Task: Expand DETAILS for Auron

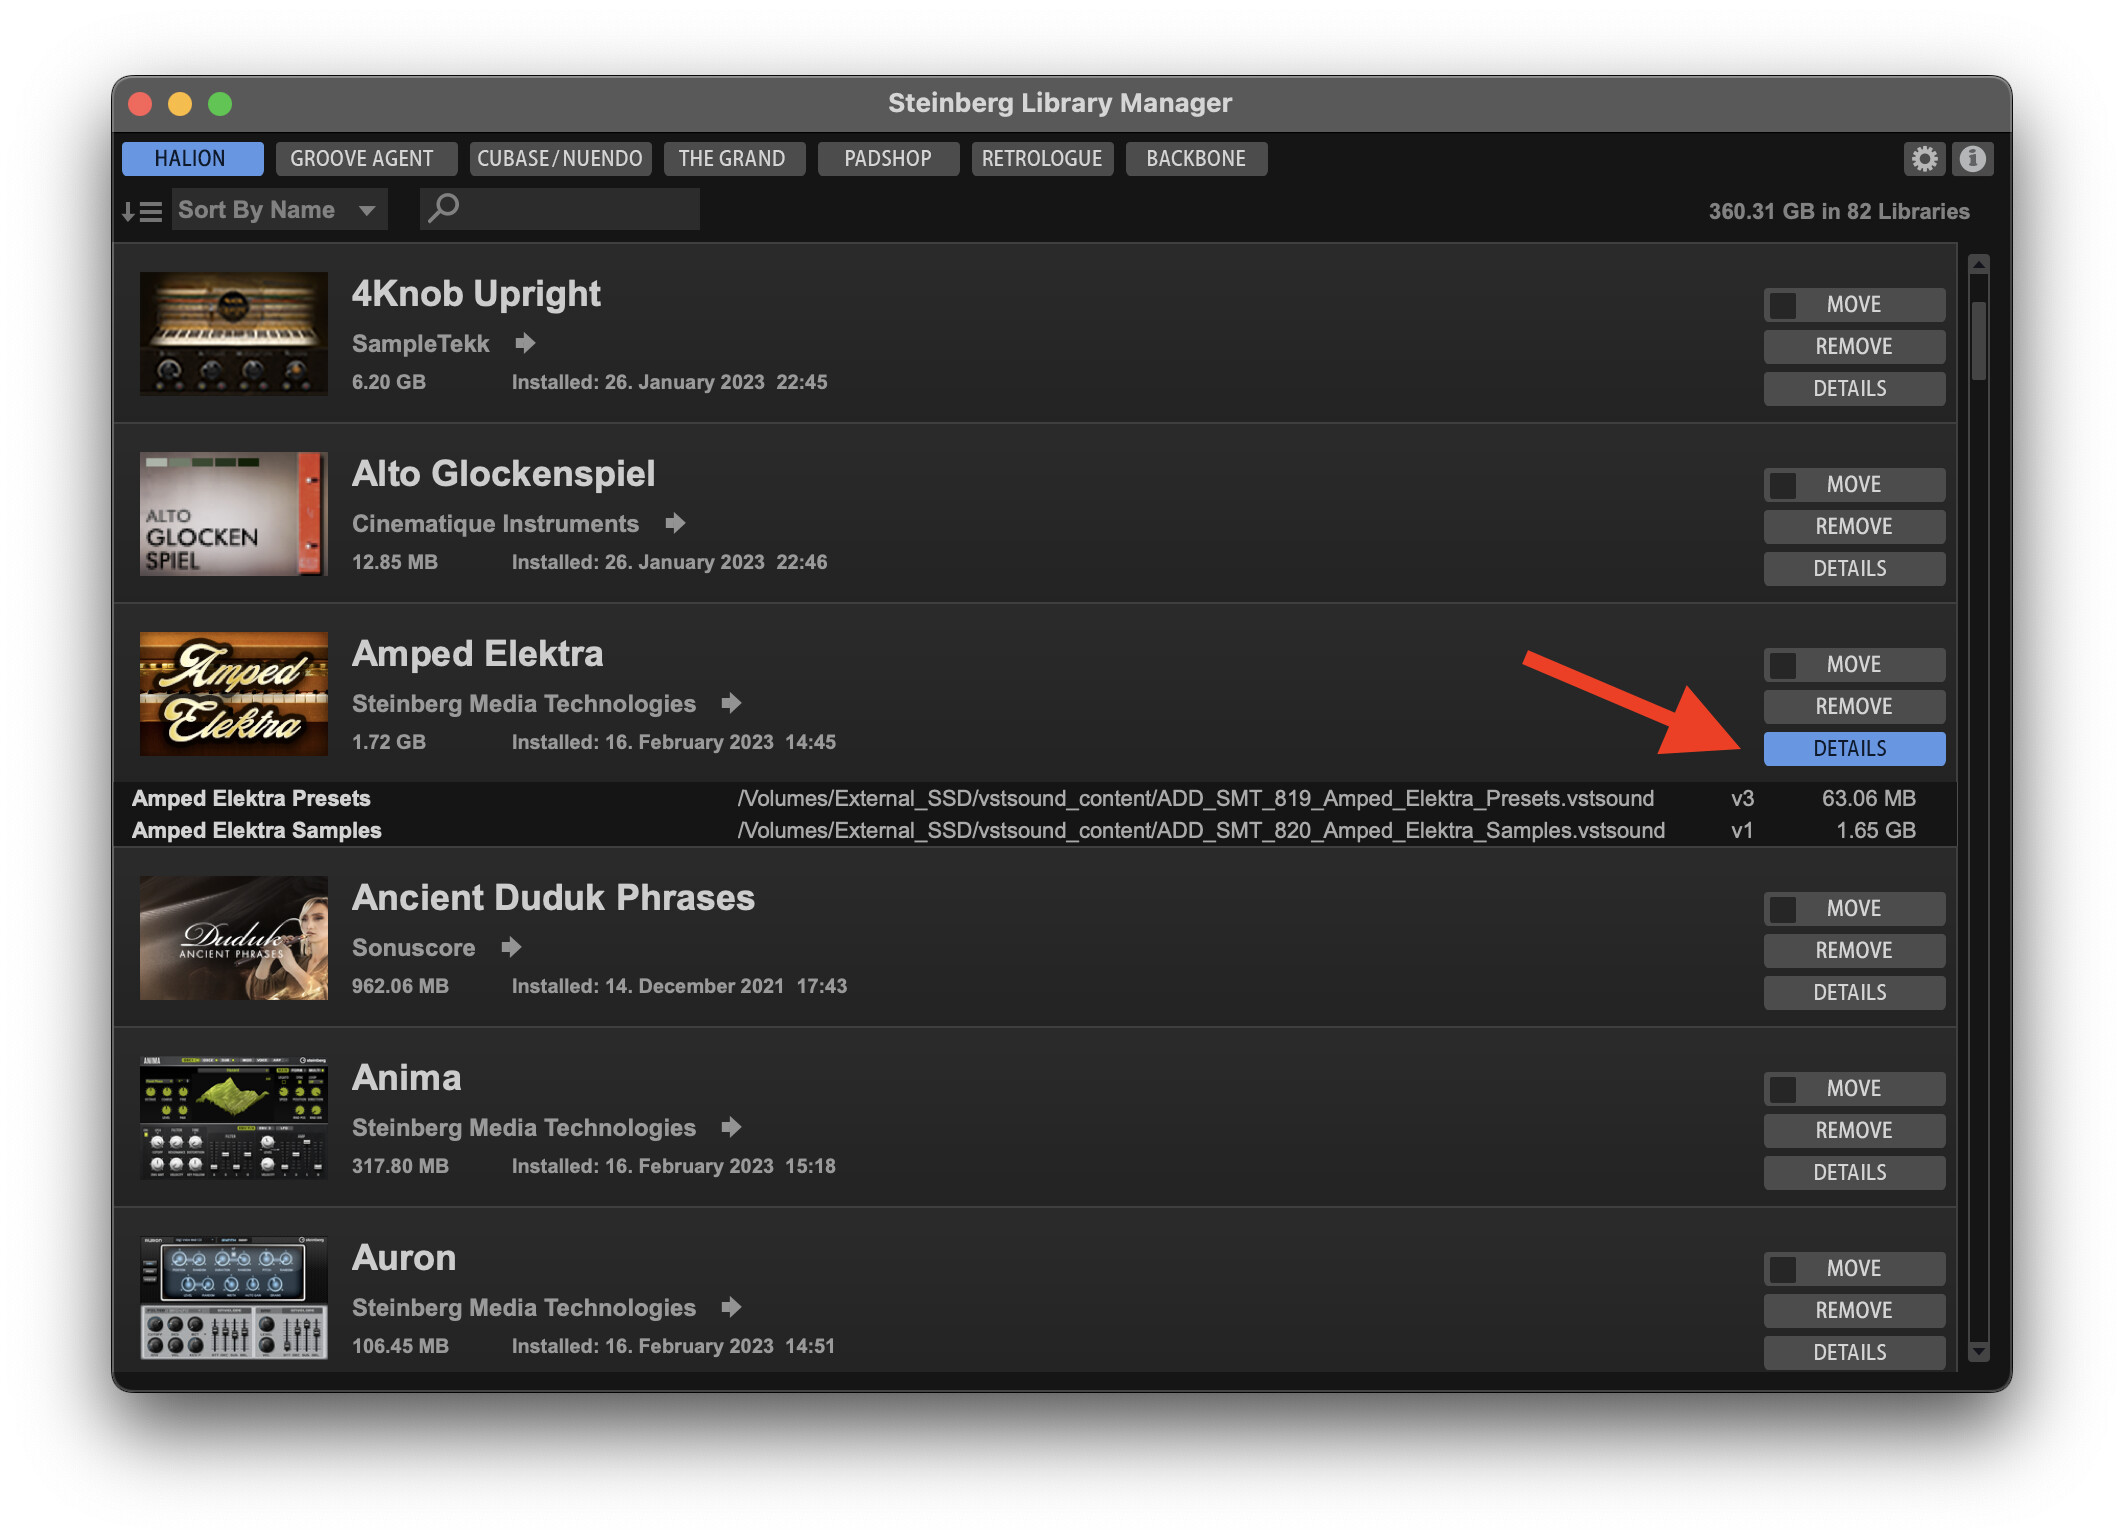Action: click(1854, 1353)
